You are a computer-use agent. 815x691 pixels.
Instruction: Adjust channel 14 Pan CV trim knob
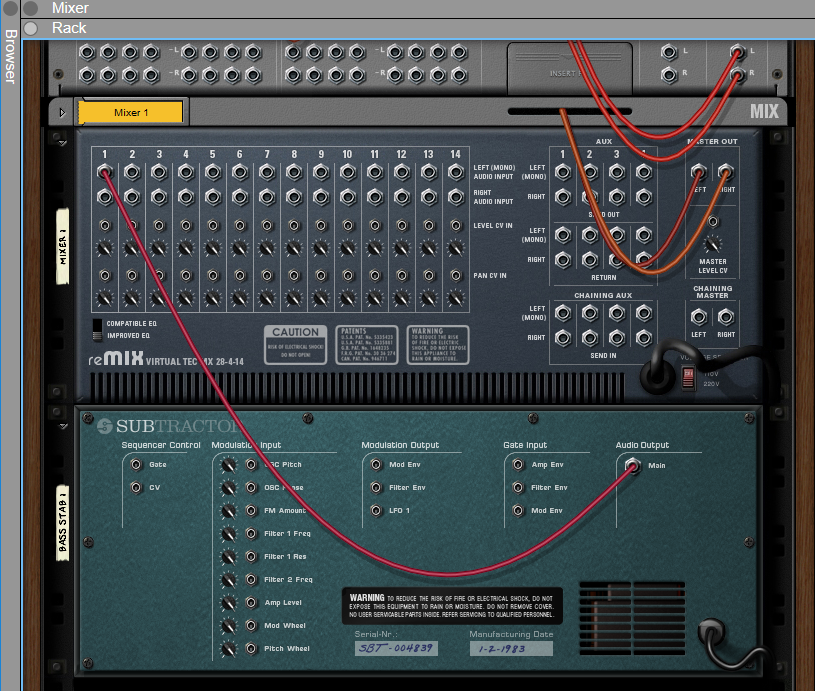point(456,298)
